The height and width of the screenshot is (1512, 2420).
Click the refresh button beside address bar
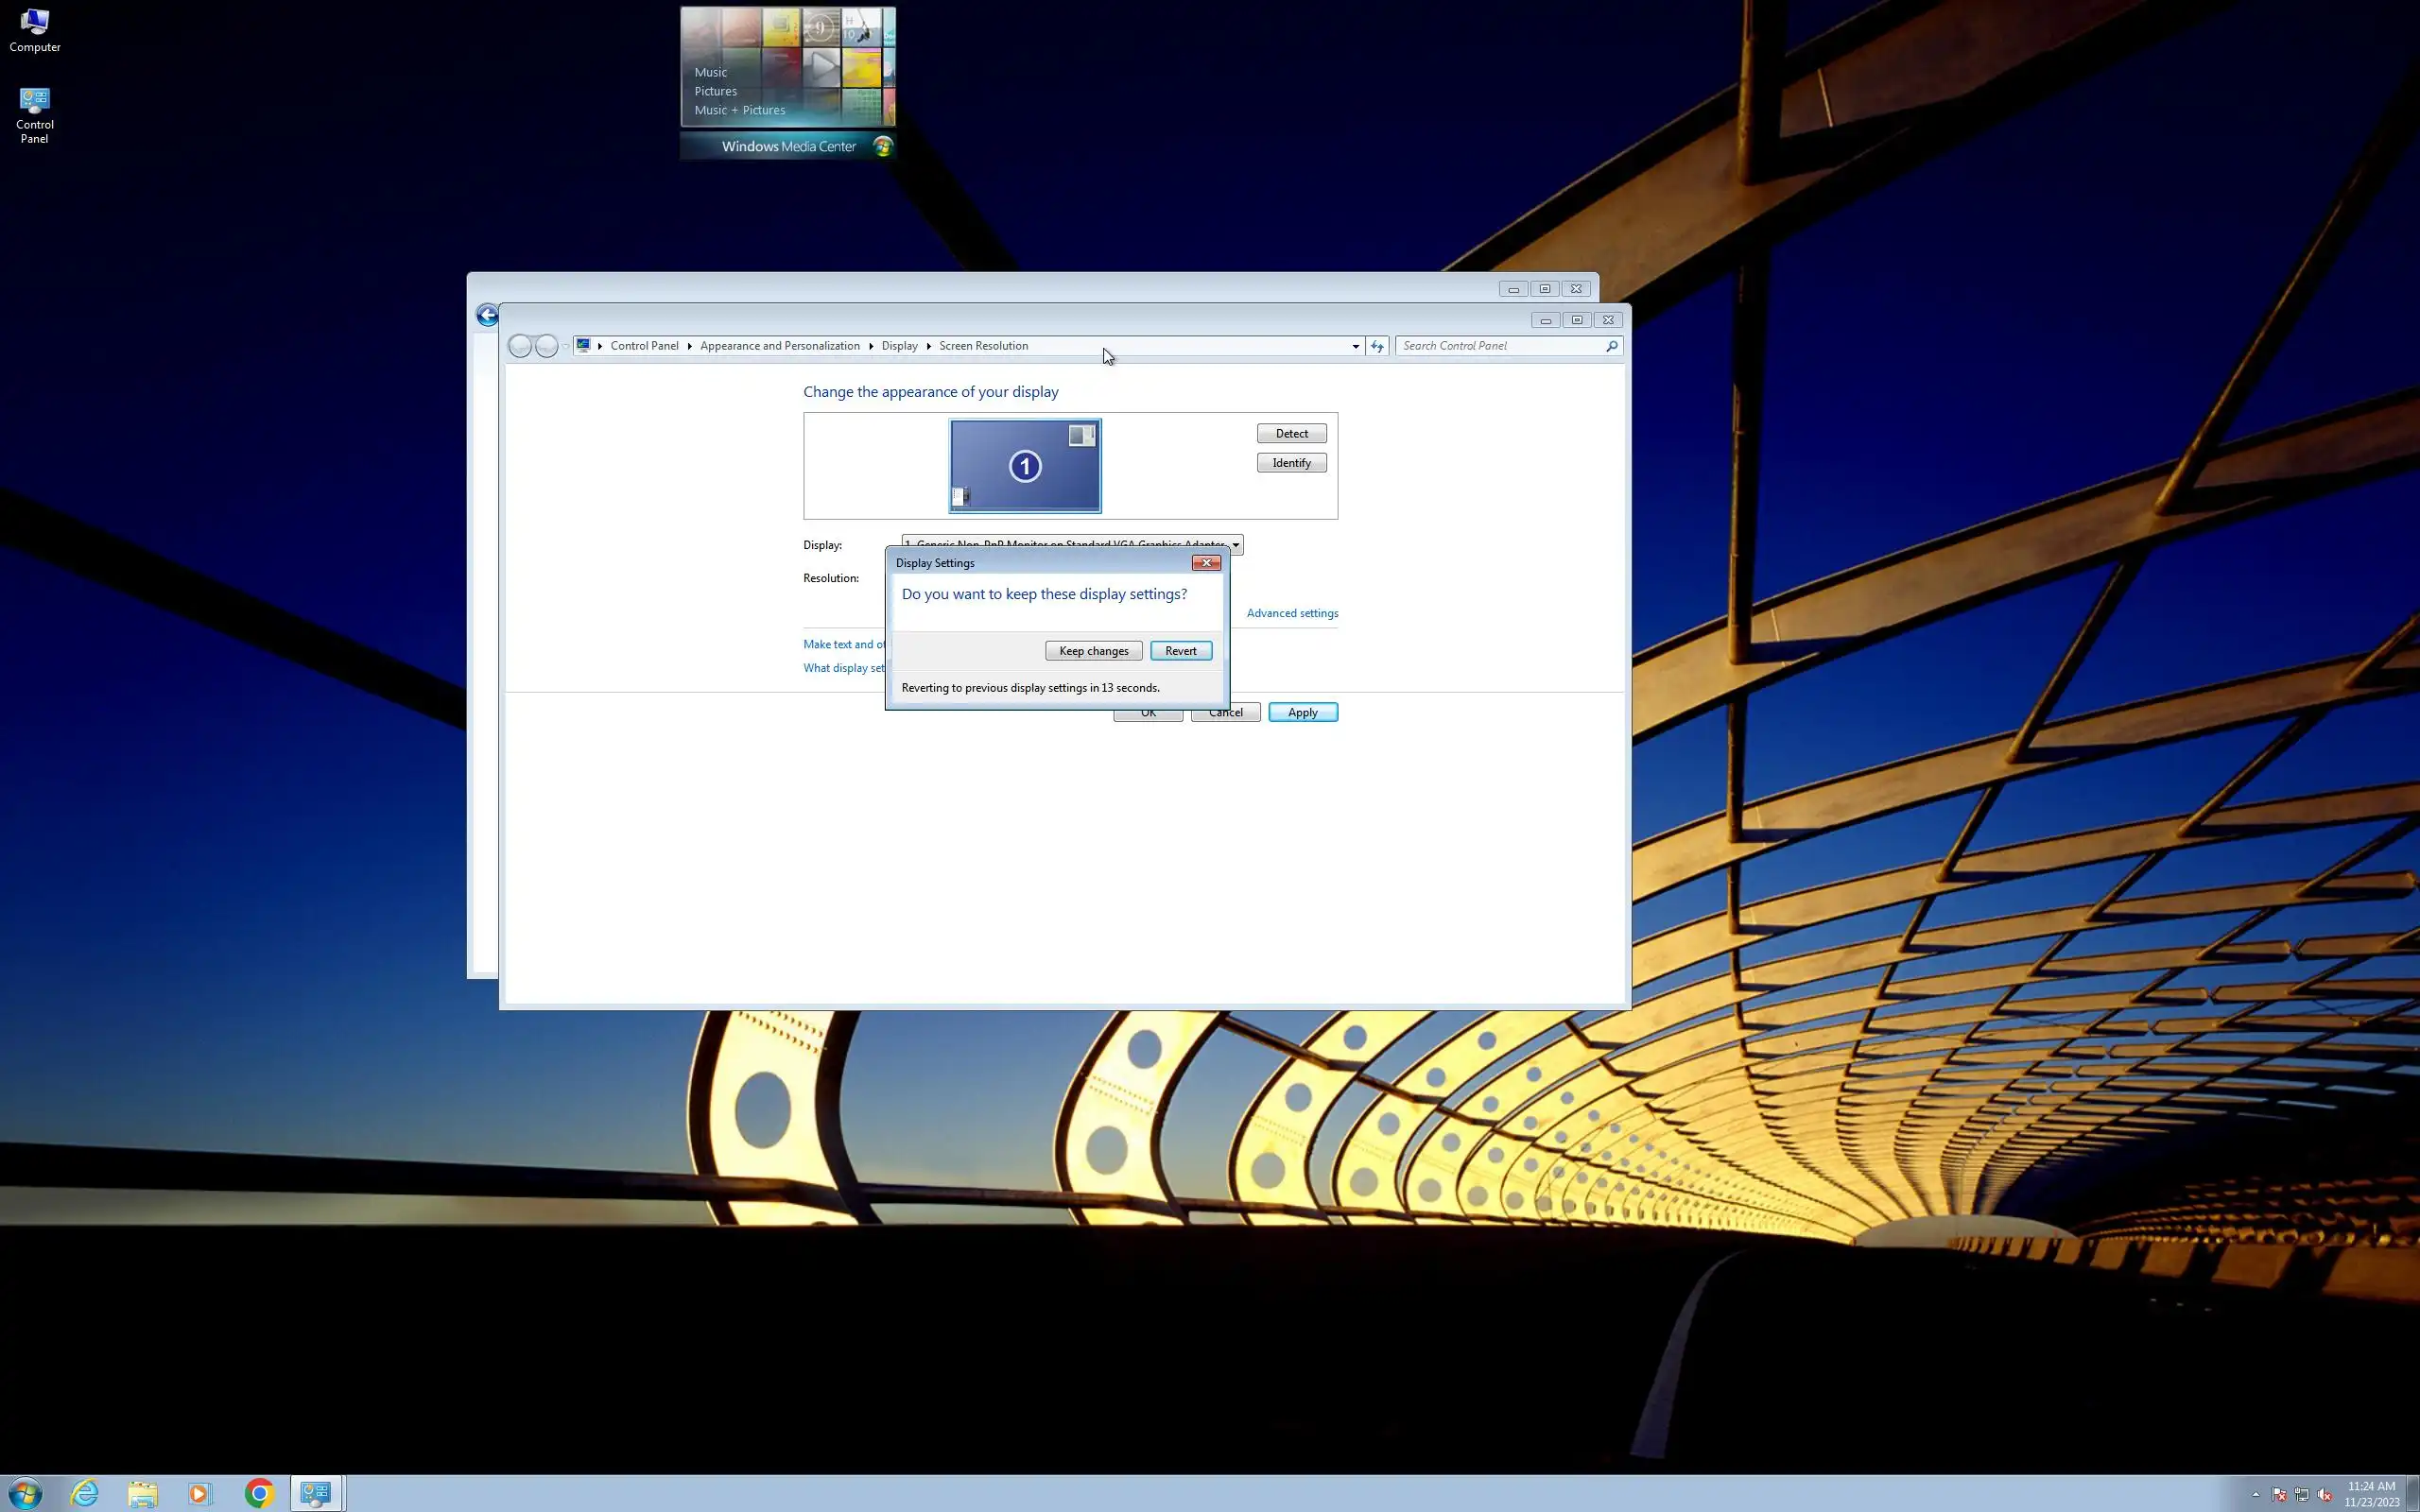[1377, 346]
